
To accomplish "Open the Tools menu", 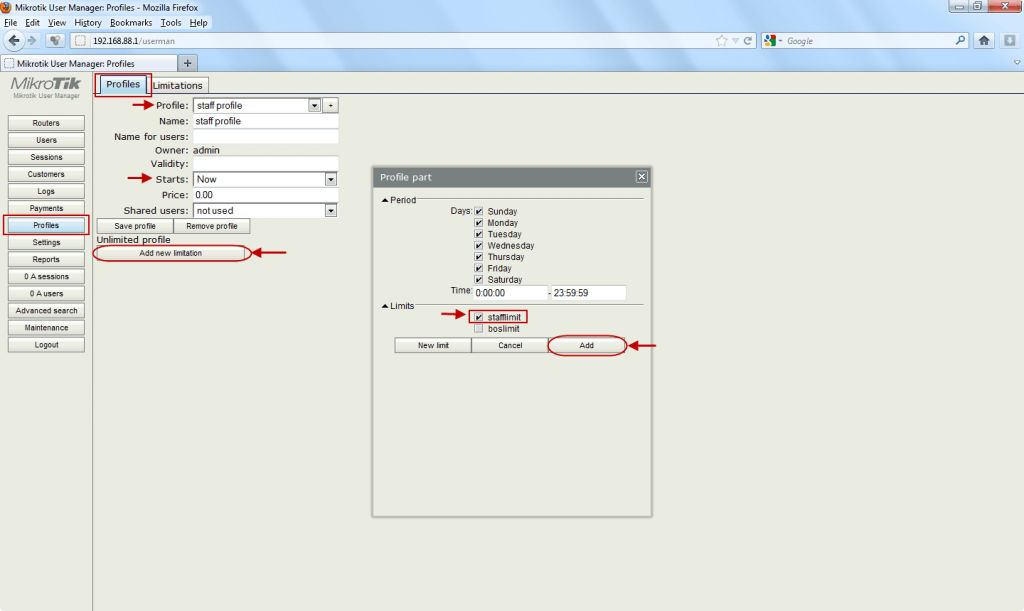I will [x=171, y=23].
